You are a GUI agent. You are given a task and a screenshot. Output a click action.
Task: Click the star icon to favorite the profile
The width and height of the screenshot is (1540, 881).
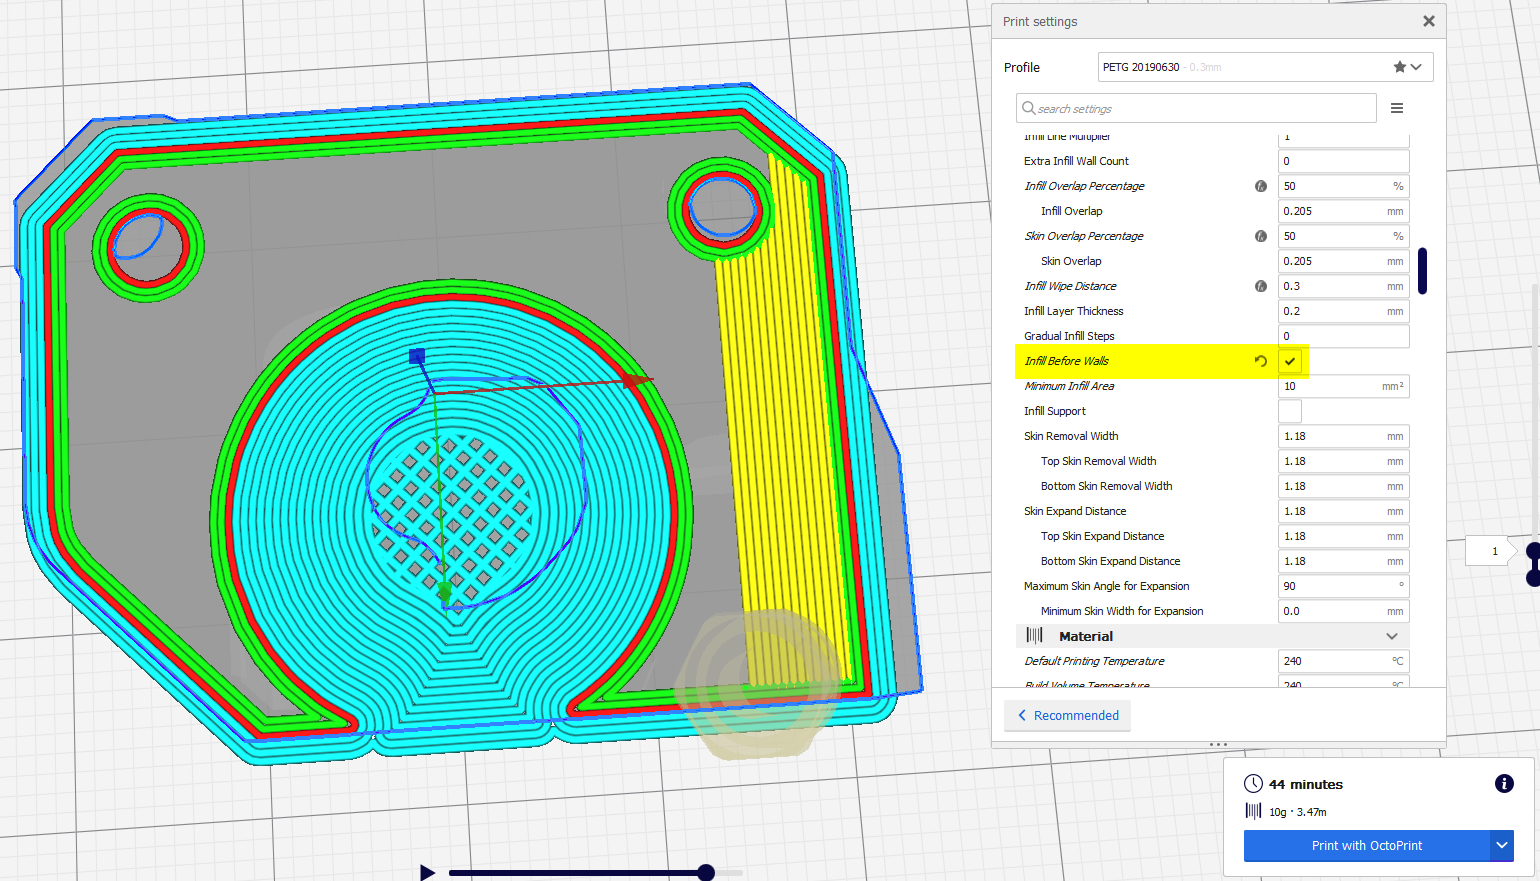[x=1398, y=66]
